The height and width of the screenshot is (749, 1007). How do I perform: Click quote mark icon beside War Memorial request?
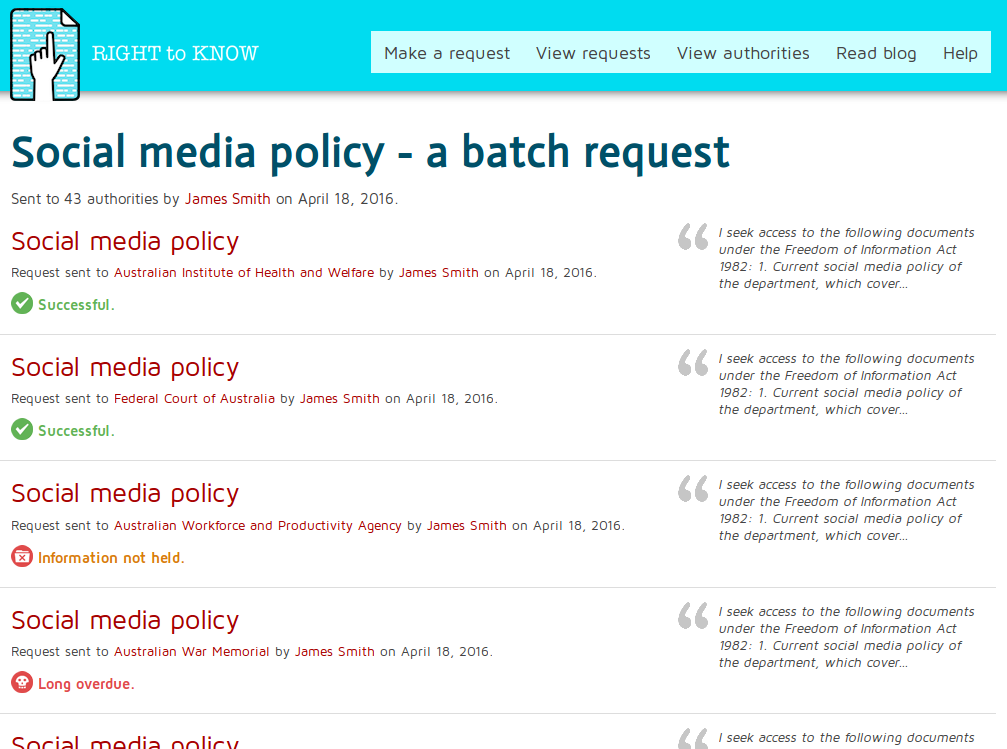[x=693, y=615]
